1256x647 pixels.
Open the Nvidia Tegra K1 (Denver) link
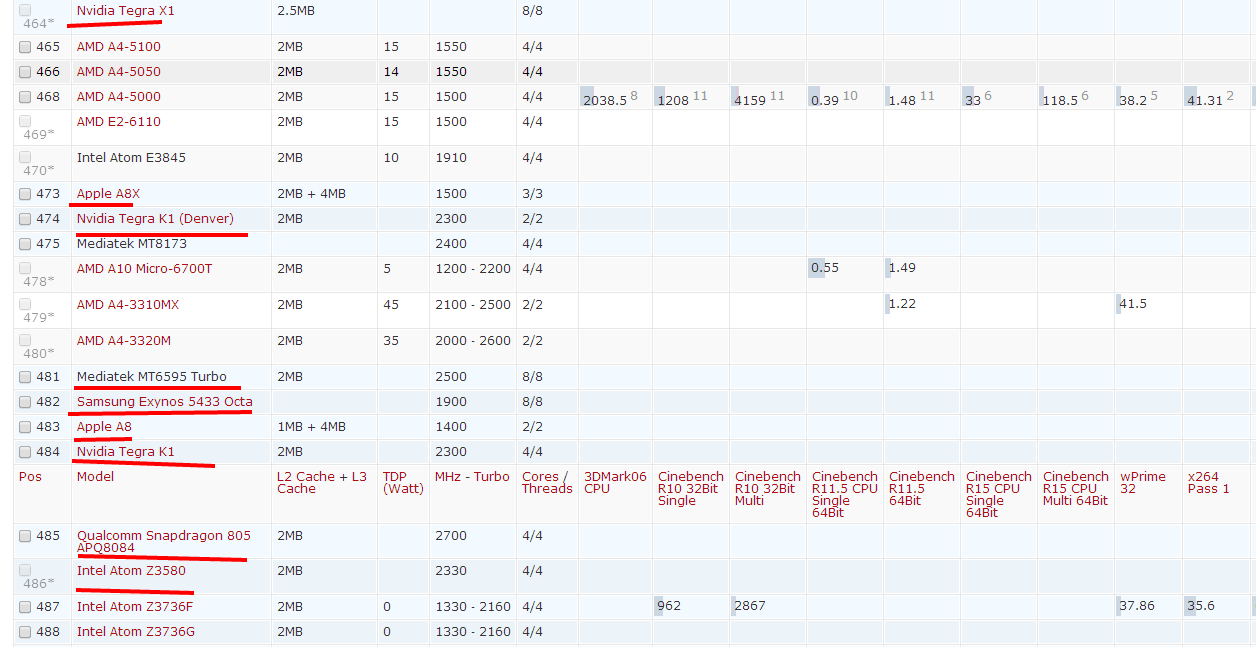tap(155, 219)
